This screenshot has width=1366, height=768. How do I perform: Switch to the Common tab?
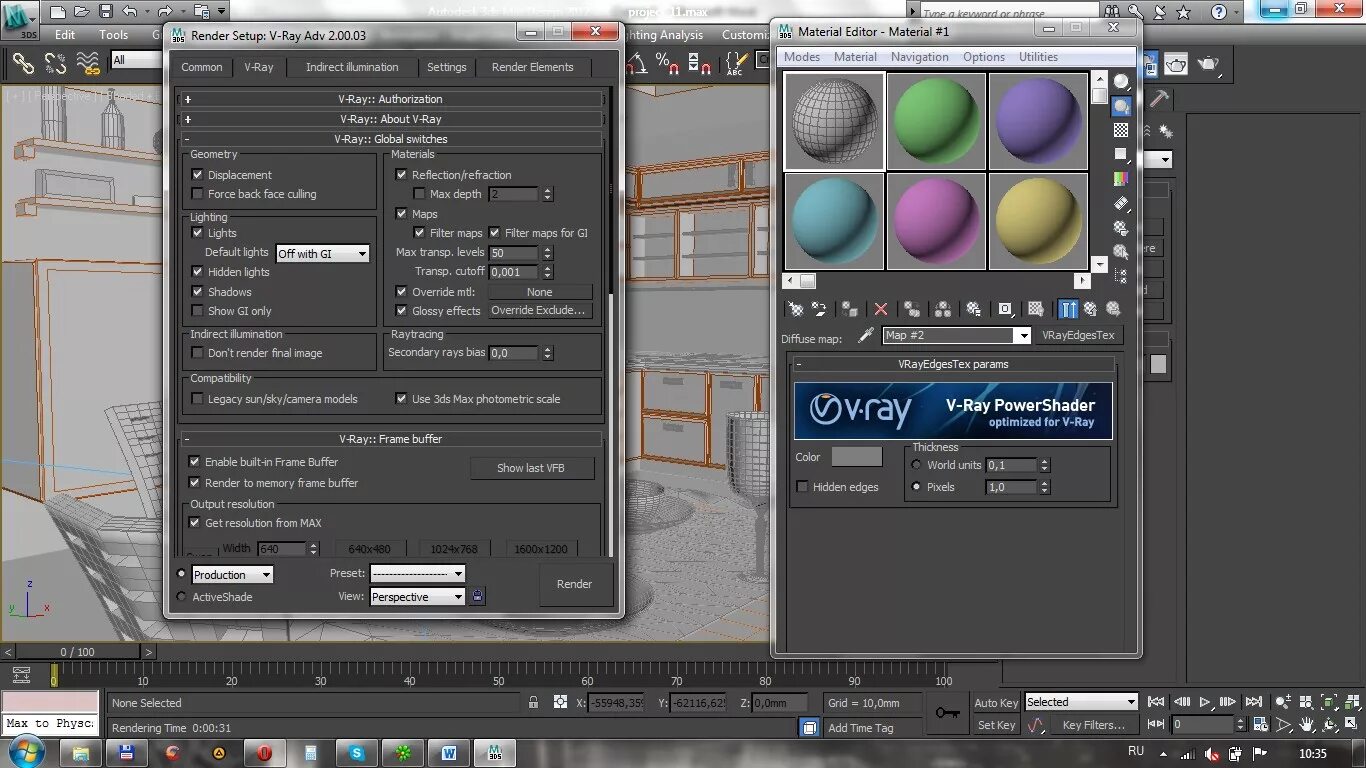[x=202, y=67]
